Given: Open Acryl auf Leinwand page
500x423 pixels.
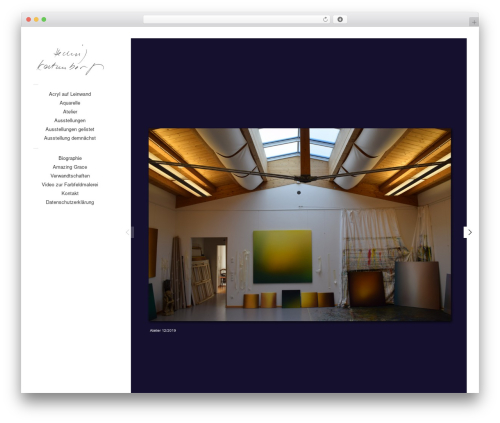Looking at the screenshot, I should coord(70,94).
